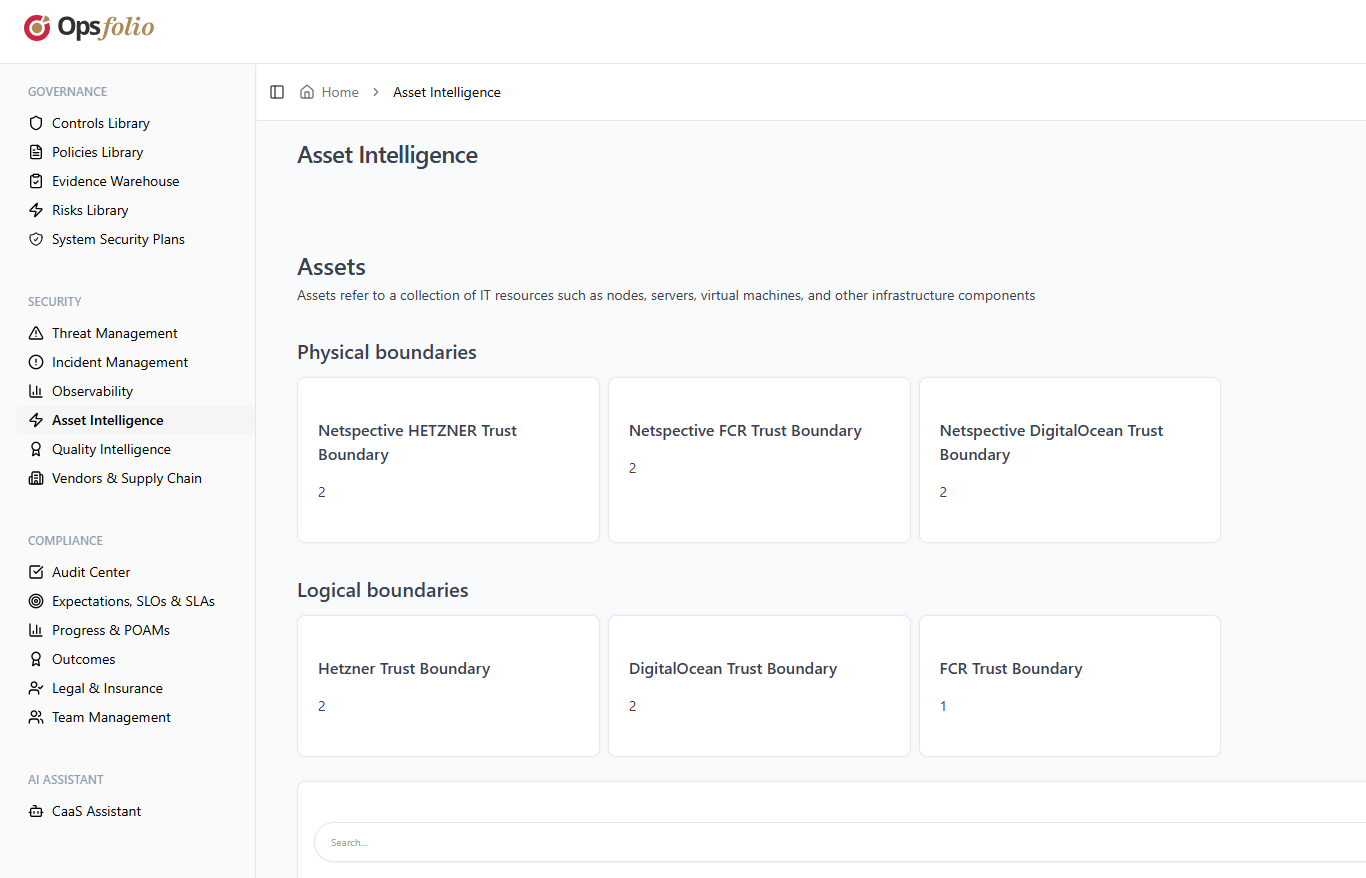The image size is (1366, 878).
Task: Click the Quality Intelligence icon
Action: [x=35, y=448]
